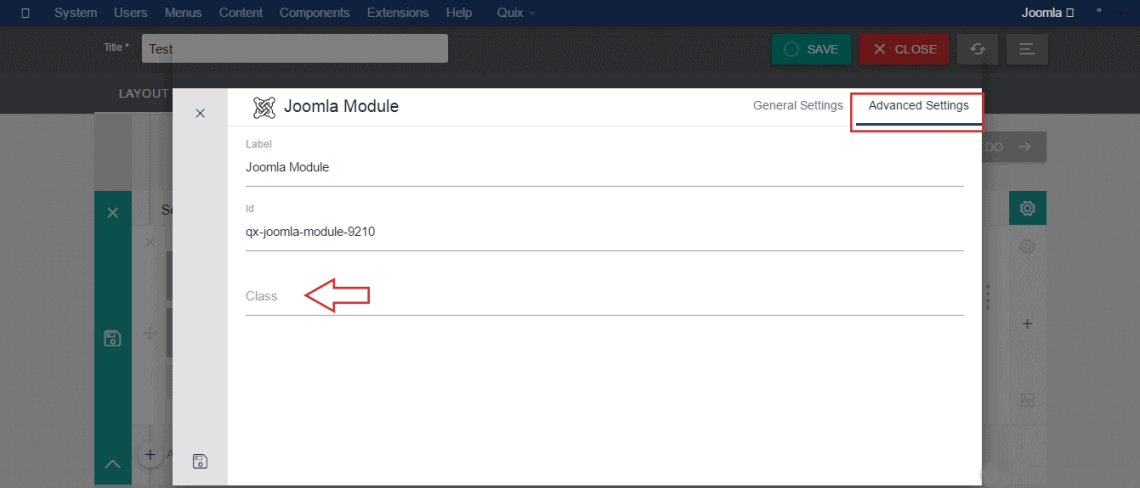Click the Joomla icon at far left of menu bar
The image size is (1140, 488).
coord(25,12)
